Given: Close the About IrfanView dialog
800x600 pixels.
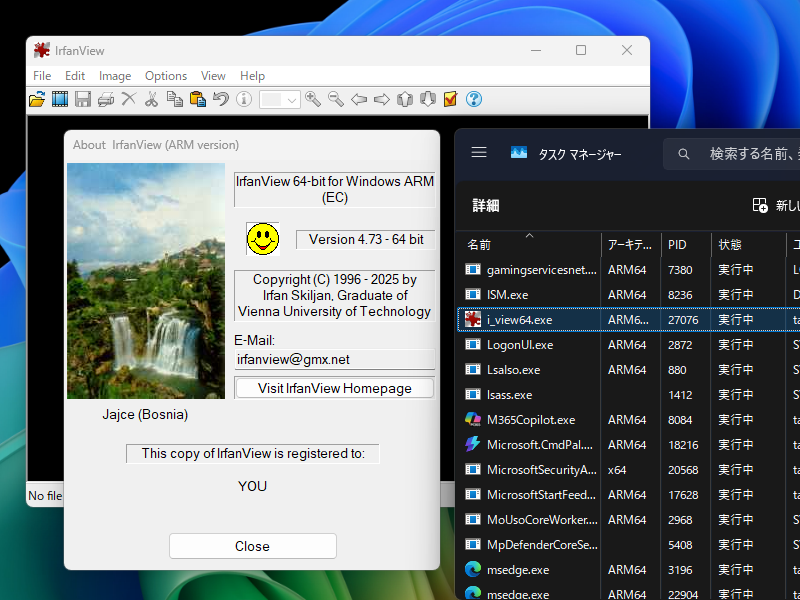Looking at the screenshot, I should pyautogui.click(x=252, y=546).
